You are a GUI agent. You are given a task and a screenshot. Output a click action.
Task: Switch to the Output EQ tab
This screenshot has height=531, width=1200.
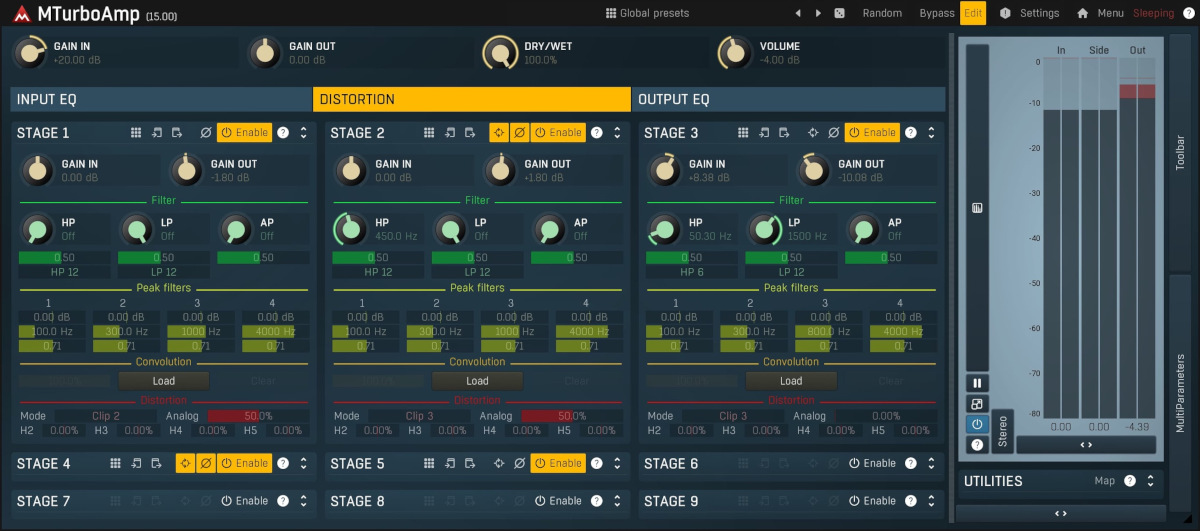click(790, 99)
